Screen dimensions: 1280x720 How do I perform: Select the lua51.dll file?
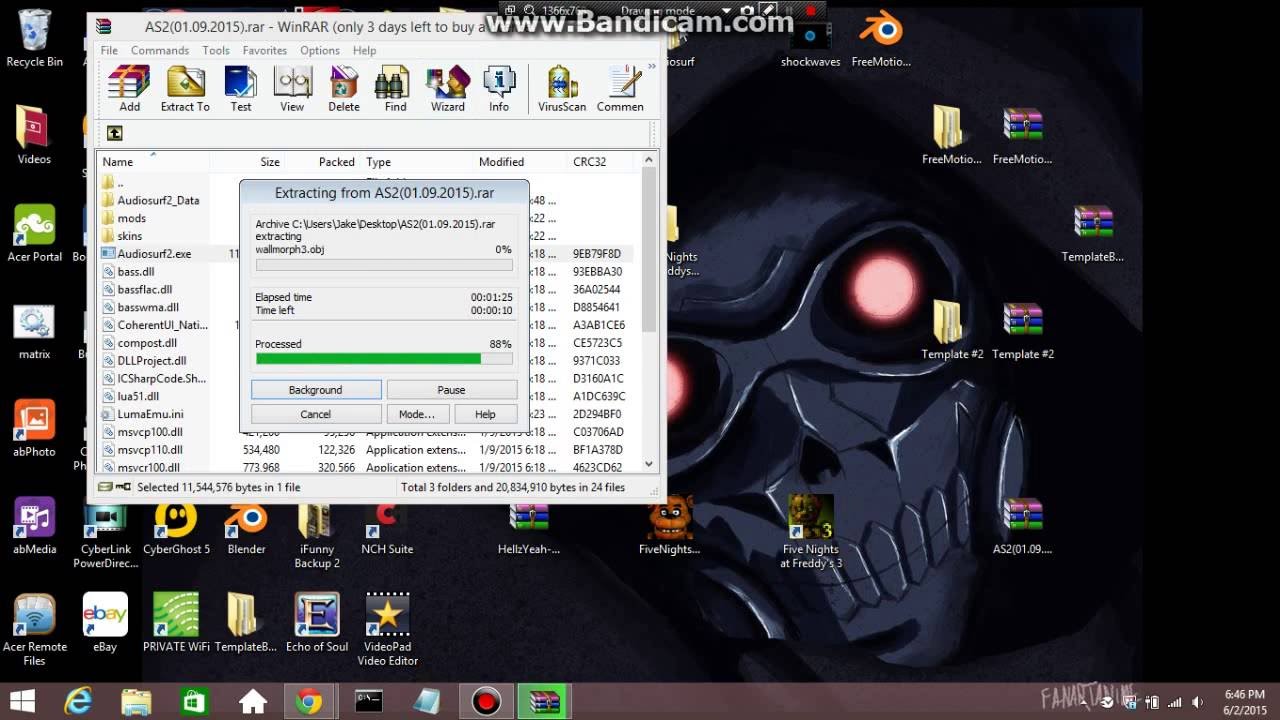130,396
